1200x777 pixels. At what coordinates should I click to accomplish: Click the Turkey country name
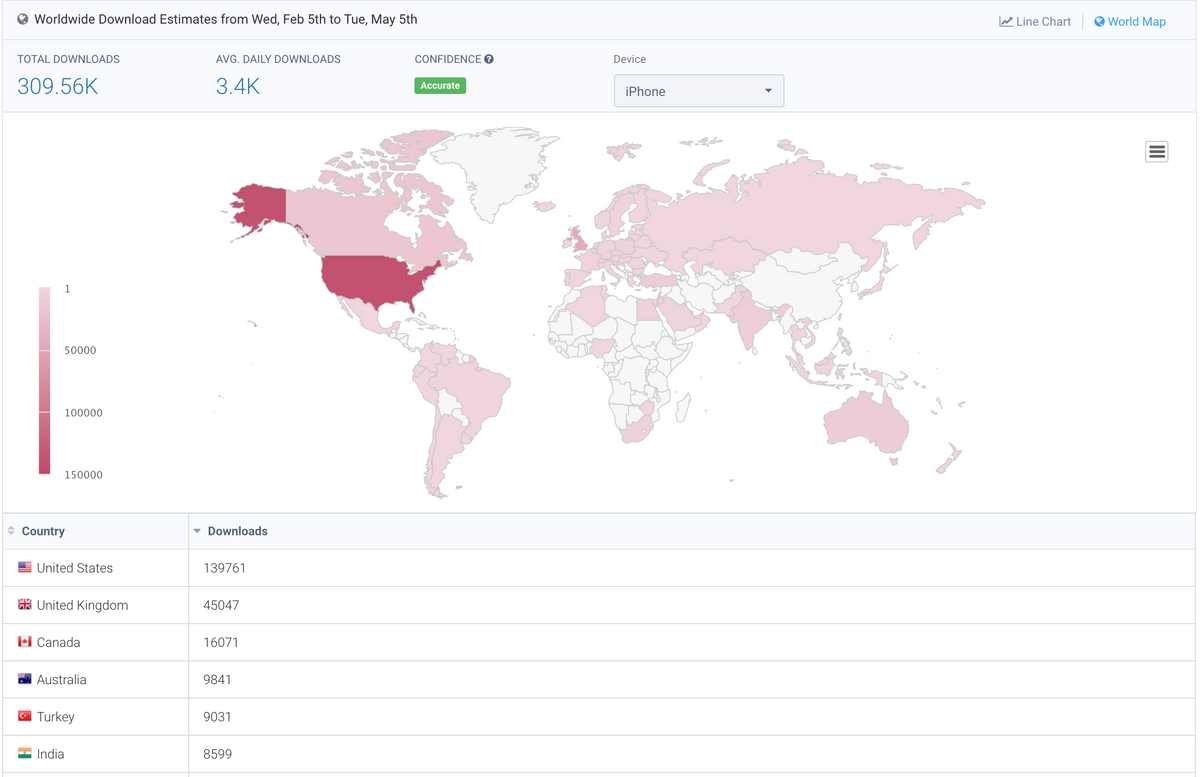pos(56,717)
